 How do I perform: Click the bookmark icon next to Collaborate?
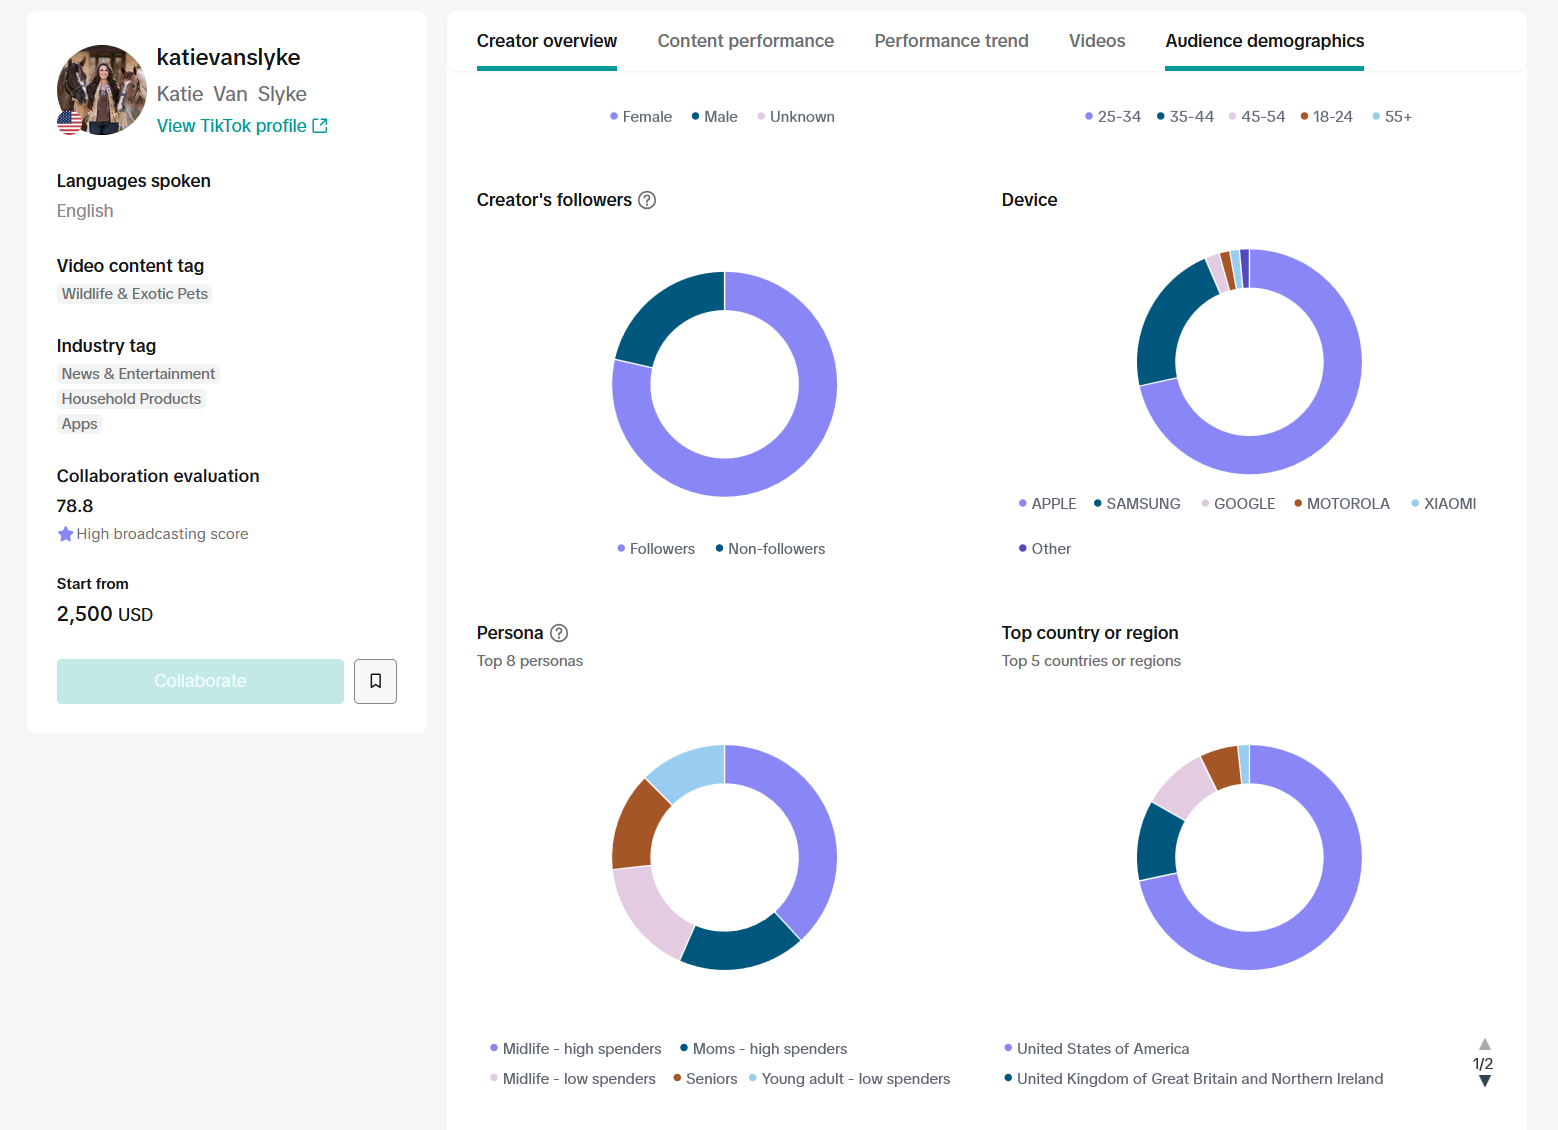click(375, 681)
